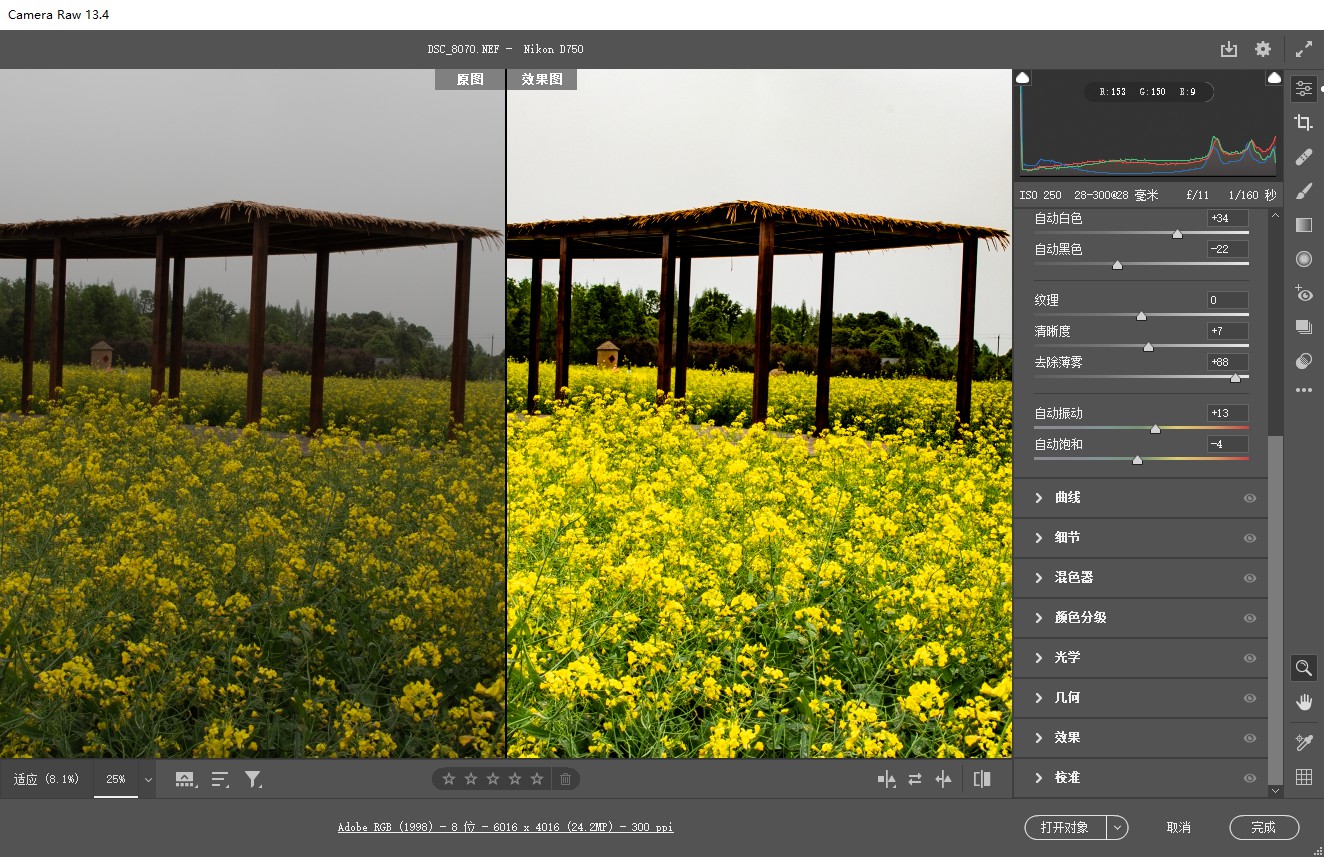Open the zoom level dropdown arrow

coord(148,779)
